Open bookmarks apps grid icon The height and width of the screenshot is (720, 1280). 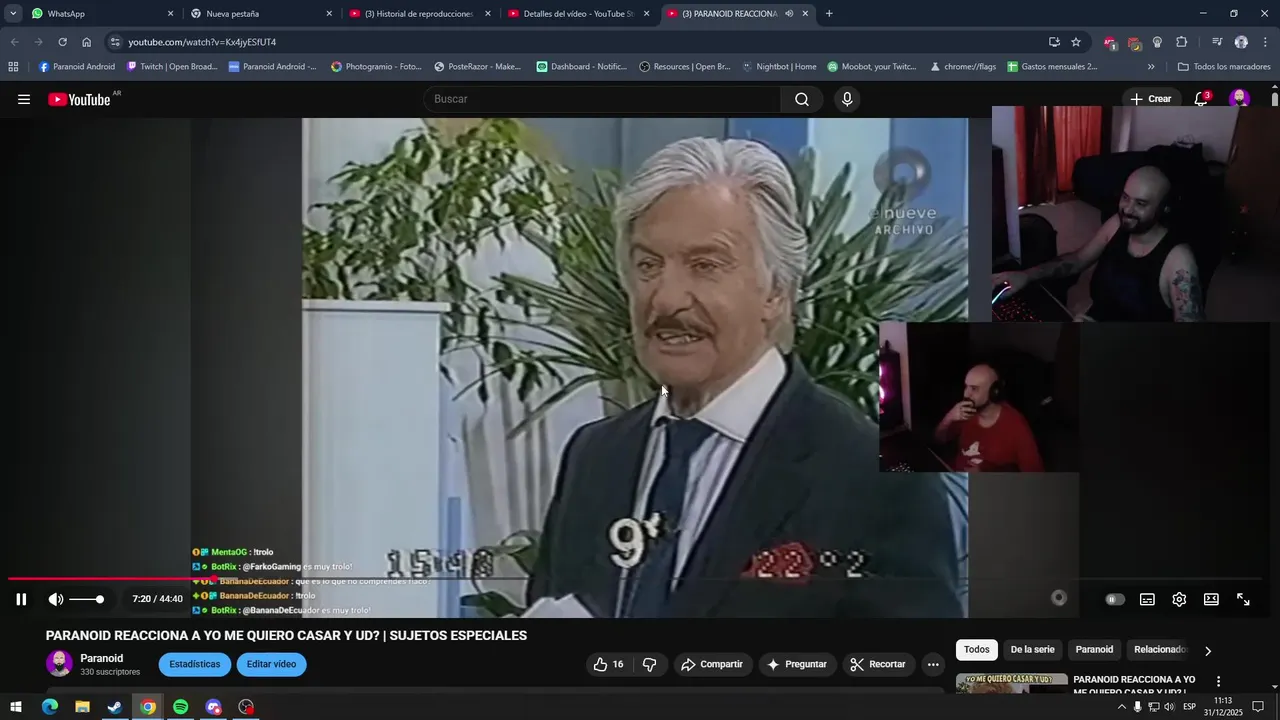tap(13, 67)
